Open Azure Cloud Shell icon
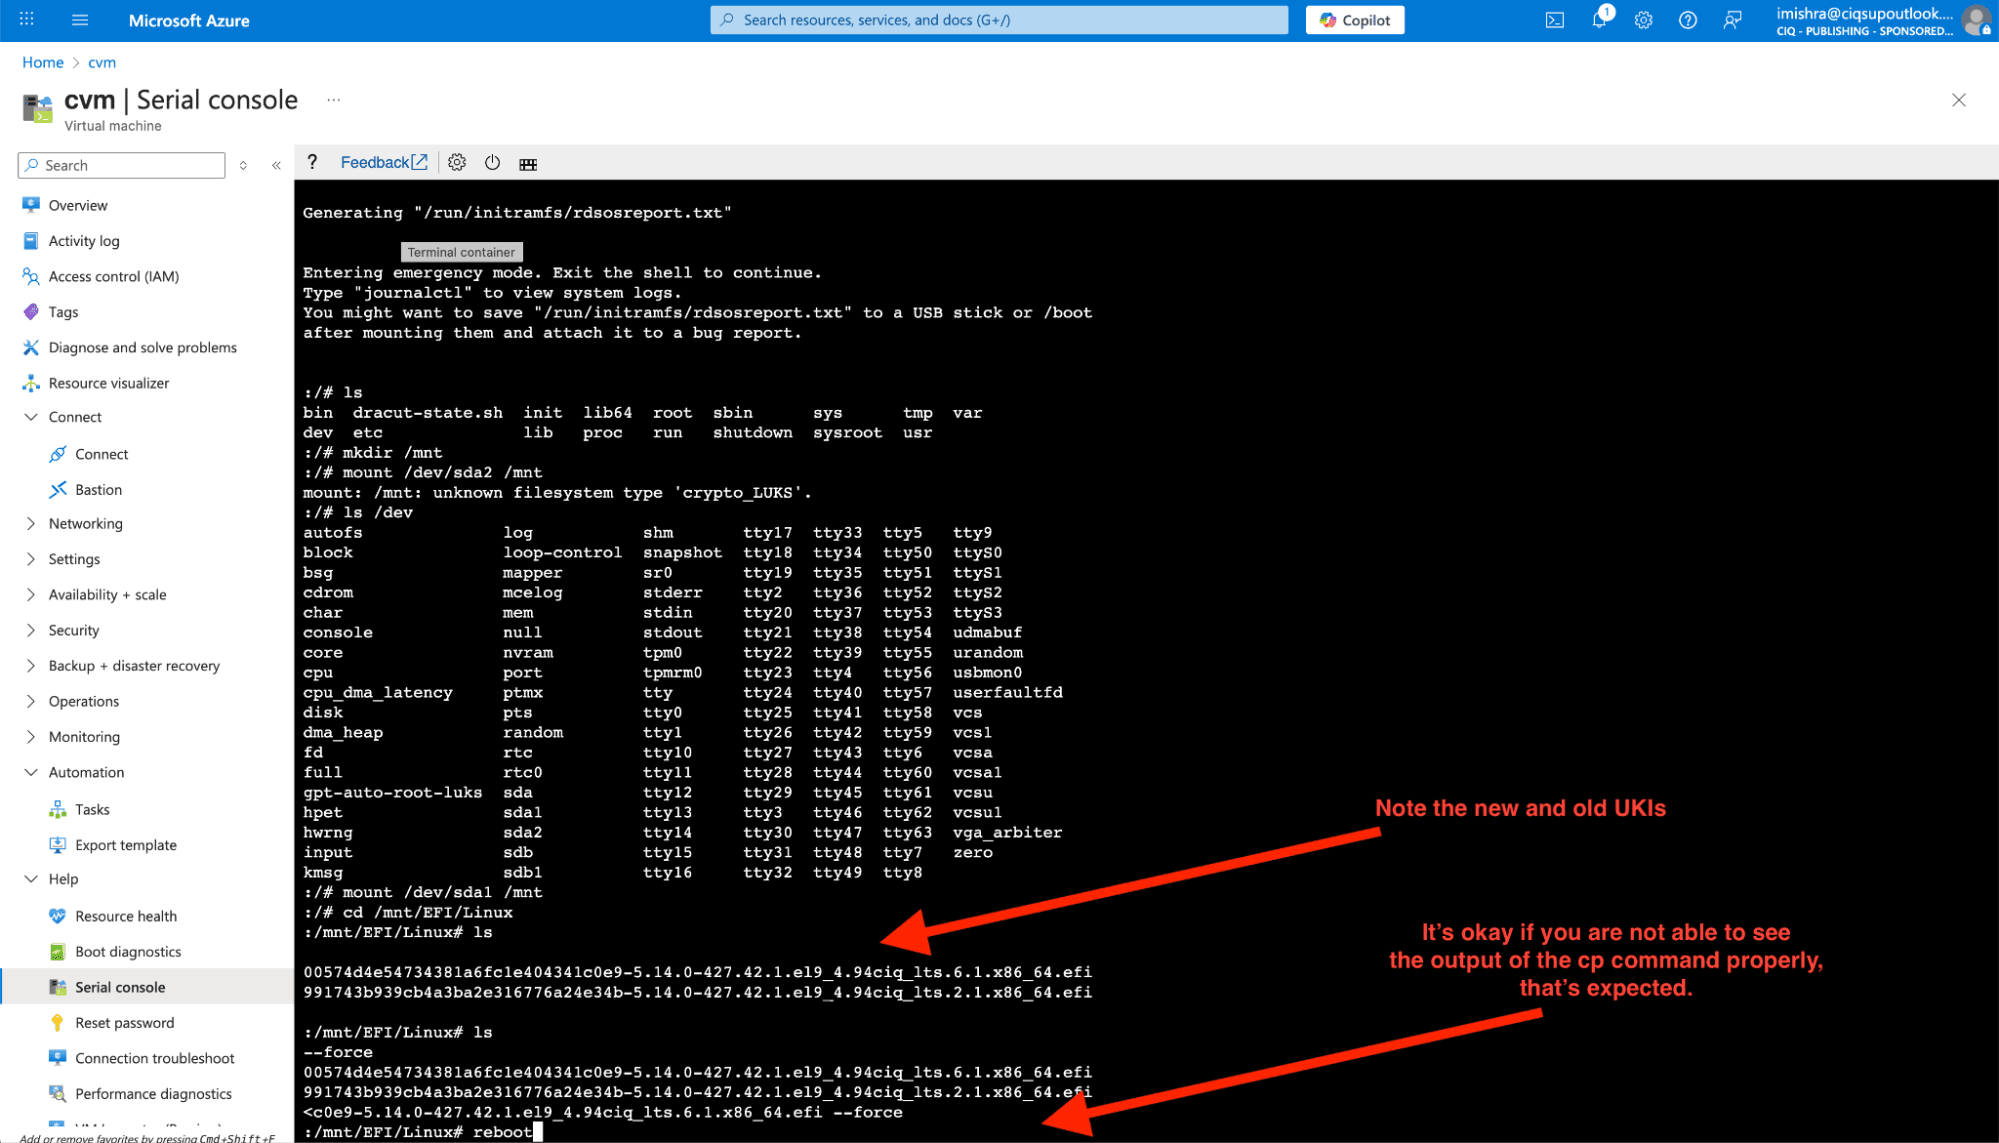The height and width of the screenshot is (1143, 1999). [x=1554, y=20]
